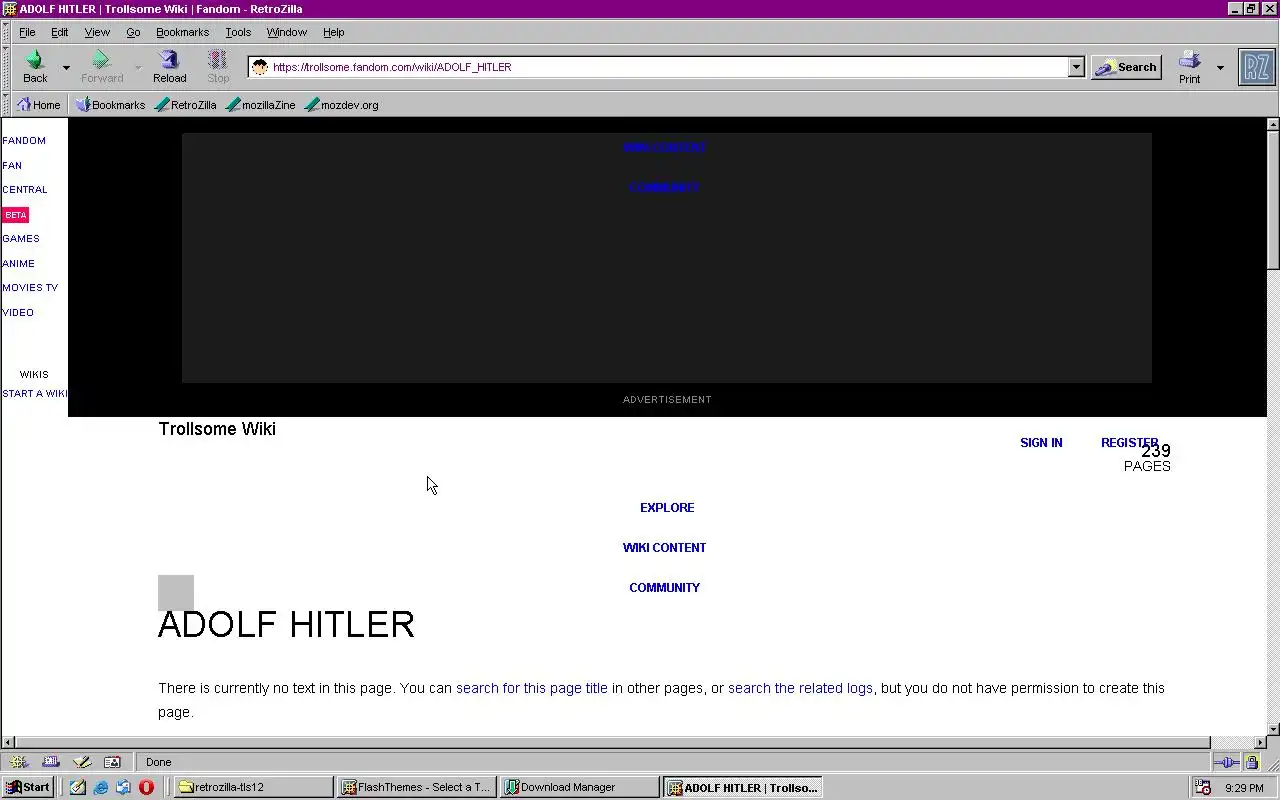Click the Trollsome Wiki title

pyautogui.click(x=217, y=429)
